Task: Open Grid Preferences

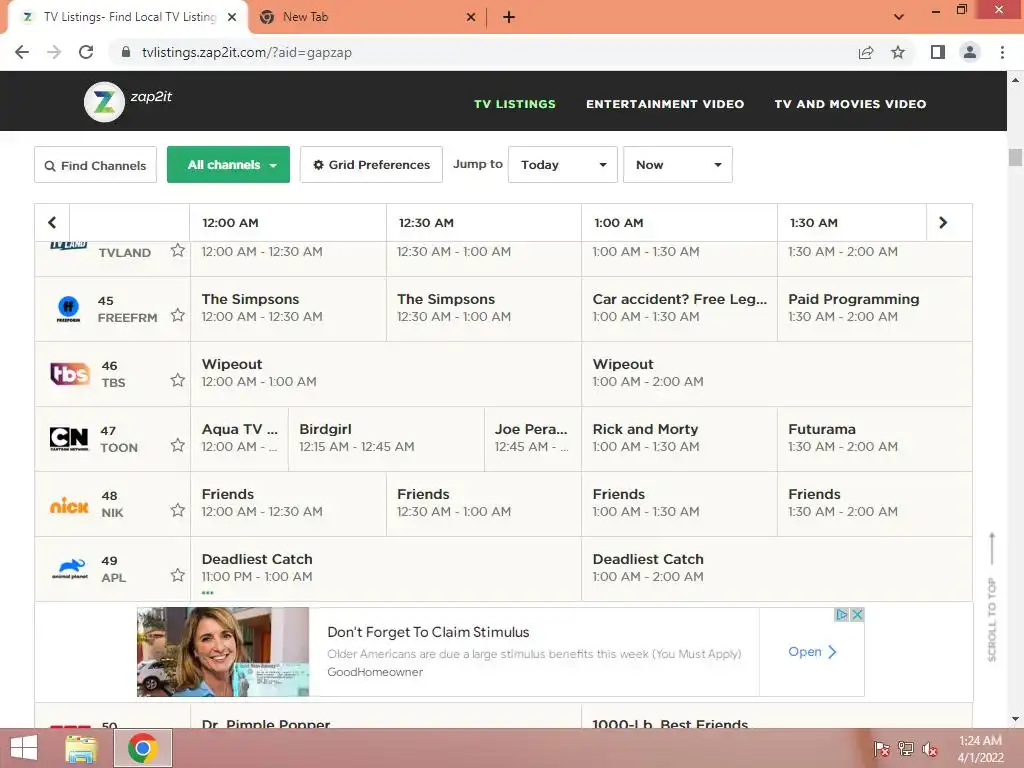Action: coord(372,165)
